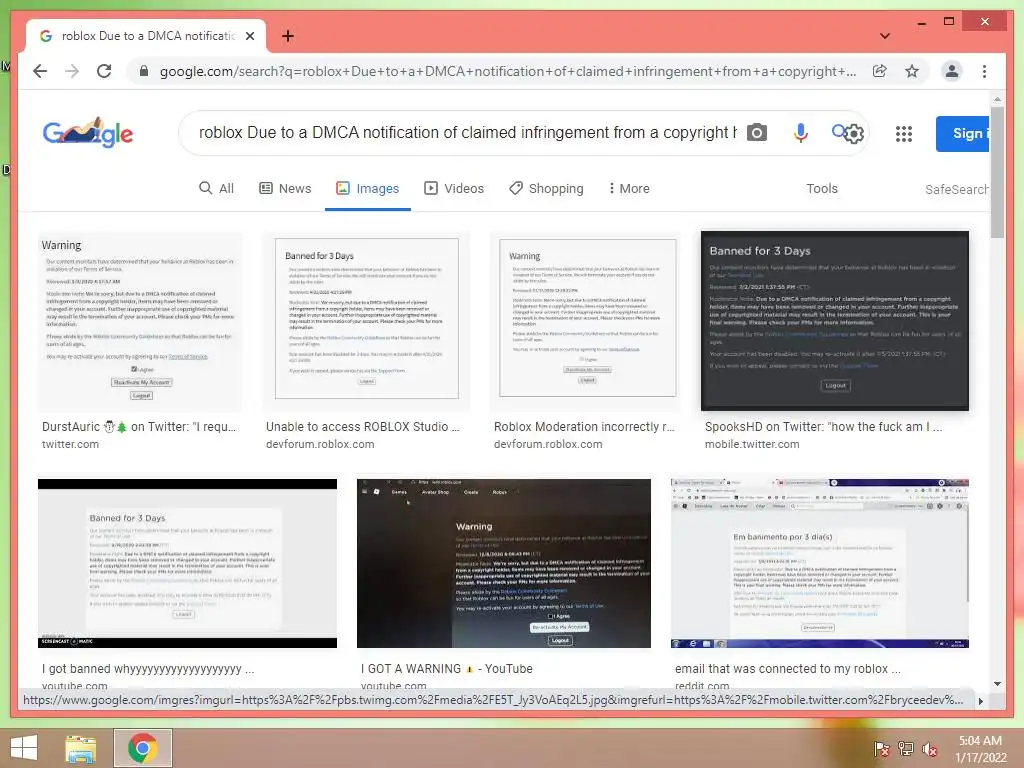Click 'I got banned whyyyy' caption text
The image size is (1024, 768).
[x=148, y=669]
